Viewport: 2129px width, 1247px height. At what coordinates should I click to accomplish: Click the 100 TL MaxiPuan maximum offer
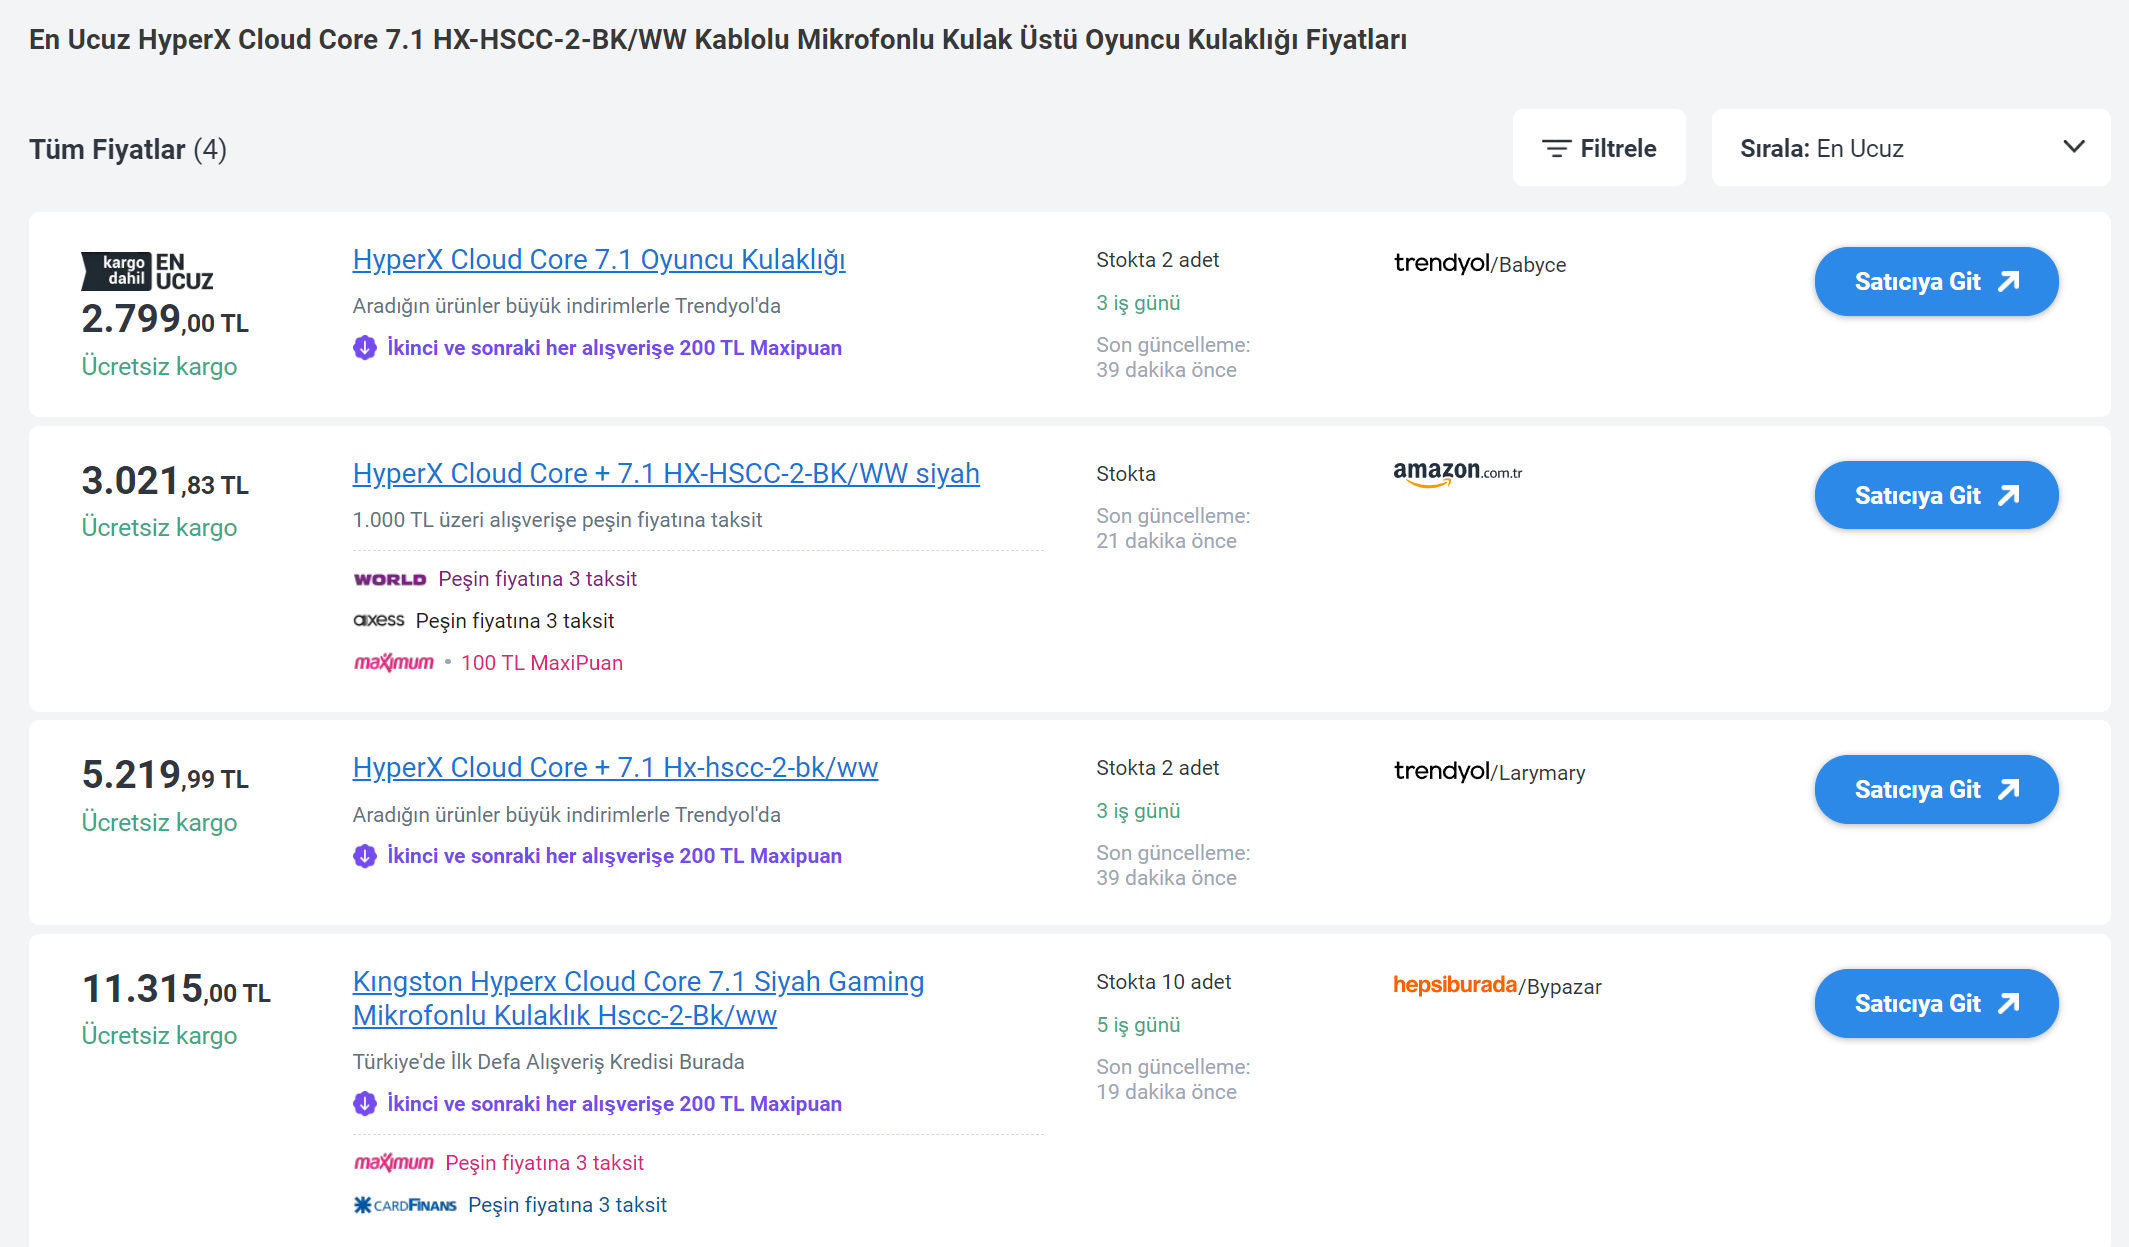click(541, 663)
